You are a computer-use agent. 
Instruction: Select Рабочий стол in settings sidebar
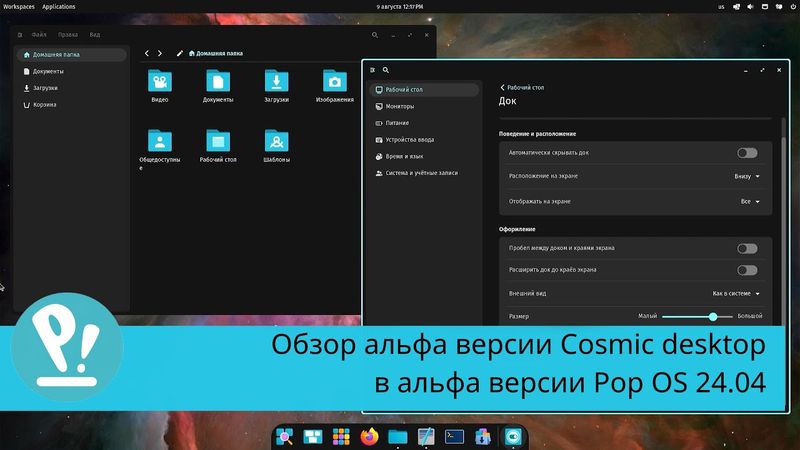tap(424, 90)
